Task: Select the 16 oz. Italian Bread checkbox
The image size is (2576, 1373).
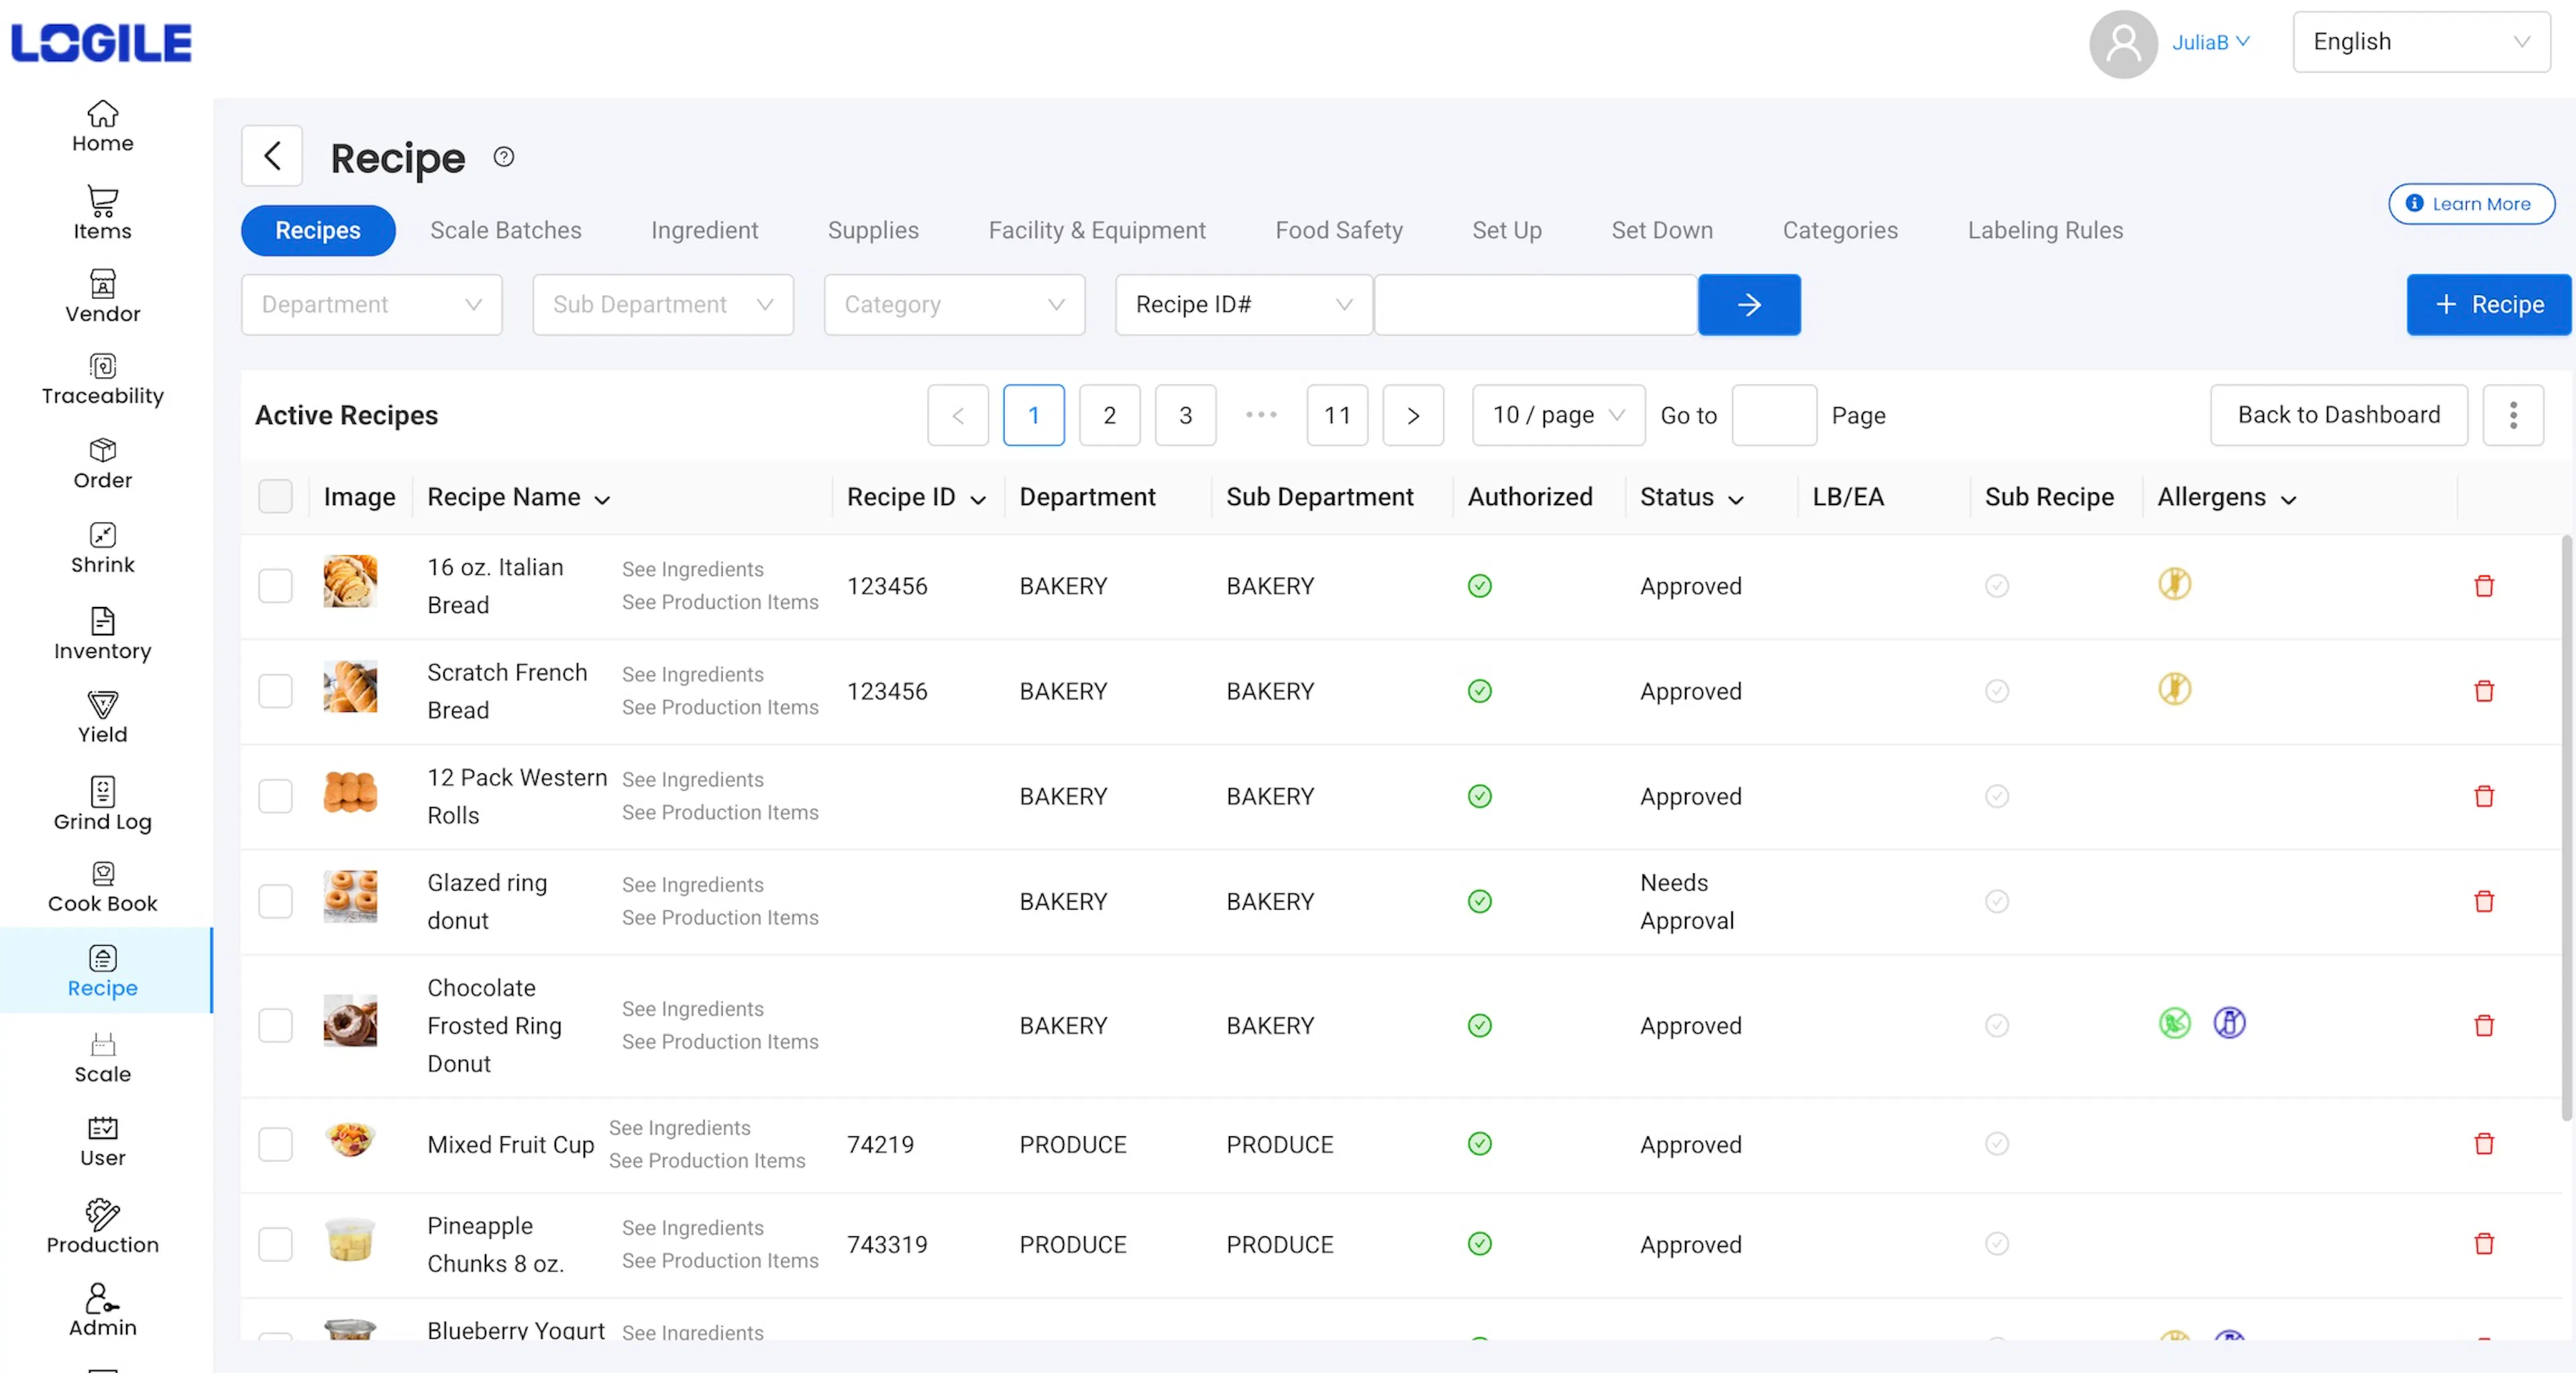Action: (x=275, y=586)
